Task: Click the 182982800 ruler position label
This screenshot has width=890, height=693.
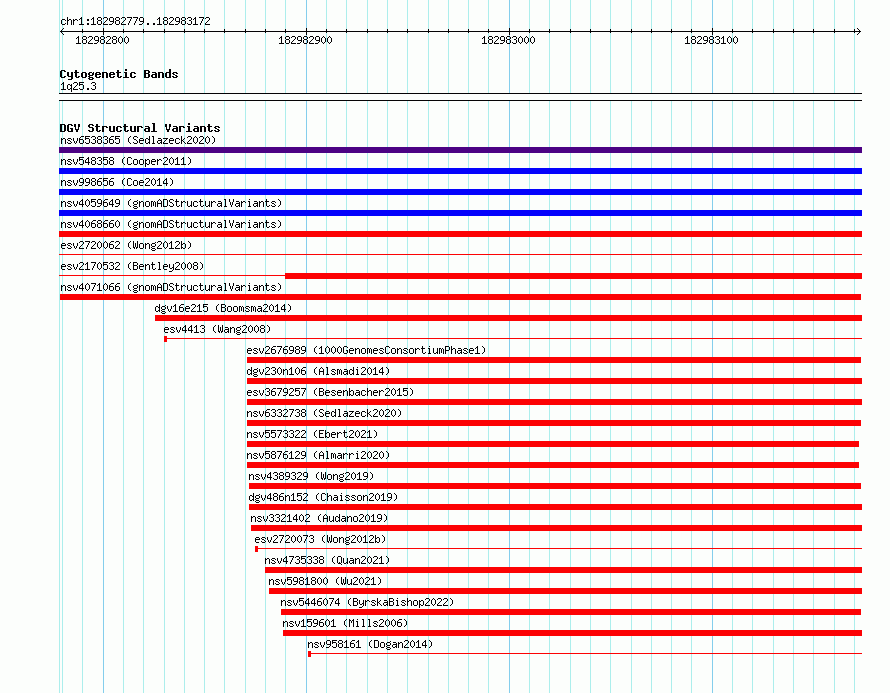Action: (102, 40)
